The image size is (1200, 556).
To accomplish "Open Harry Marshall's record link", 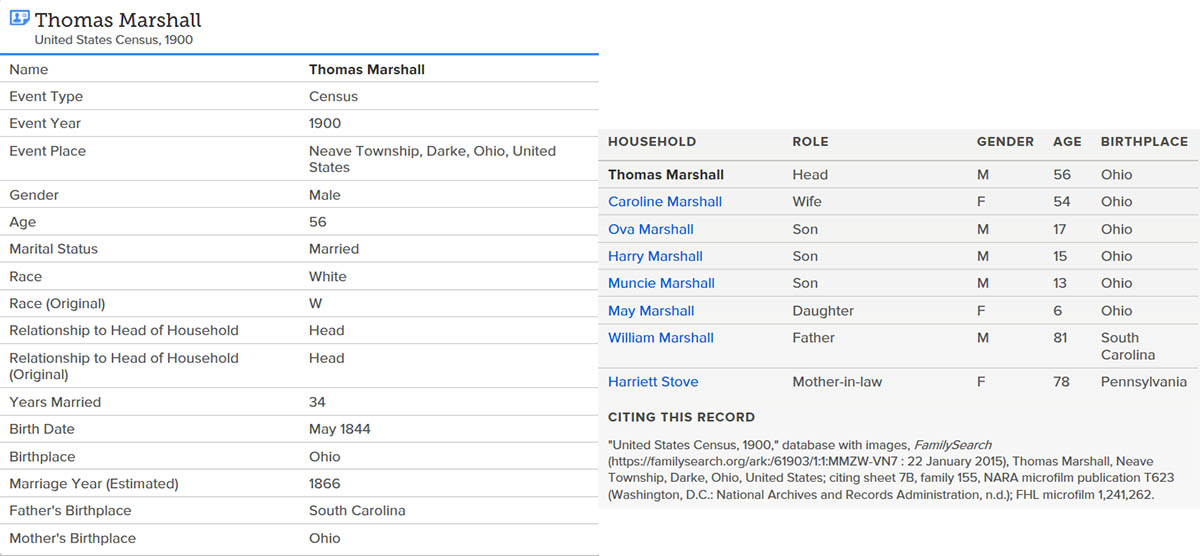I will pyautogui.click(x=655, y=256).
